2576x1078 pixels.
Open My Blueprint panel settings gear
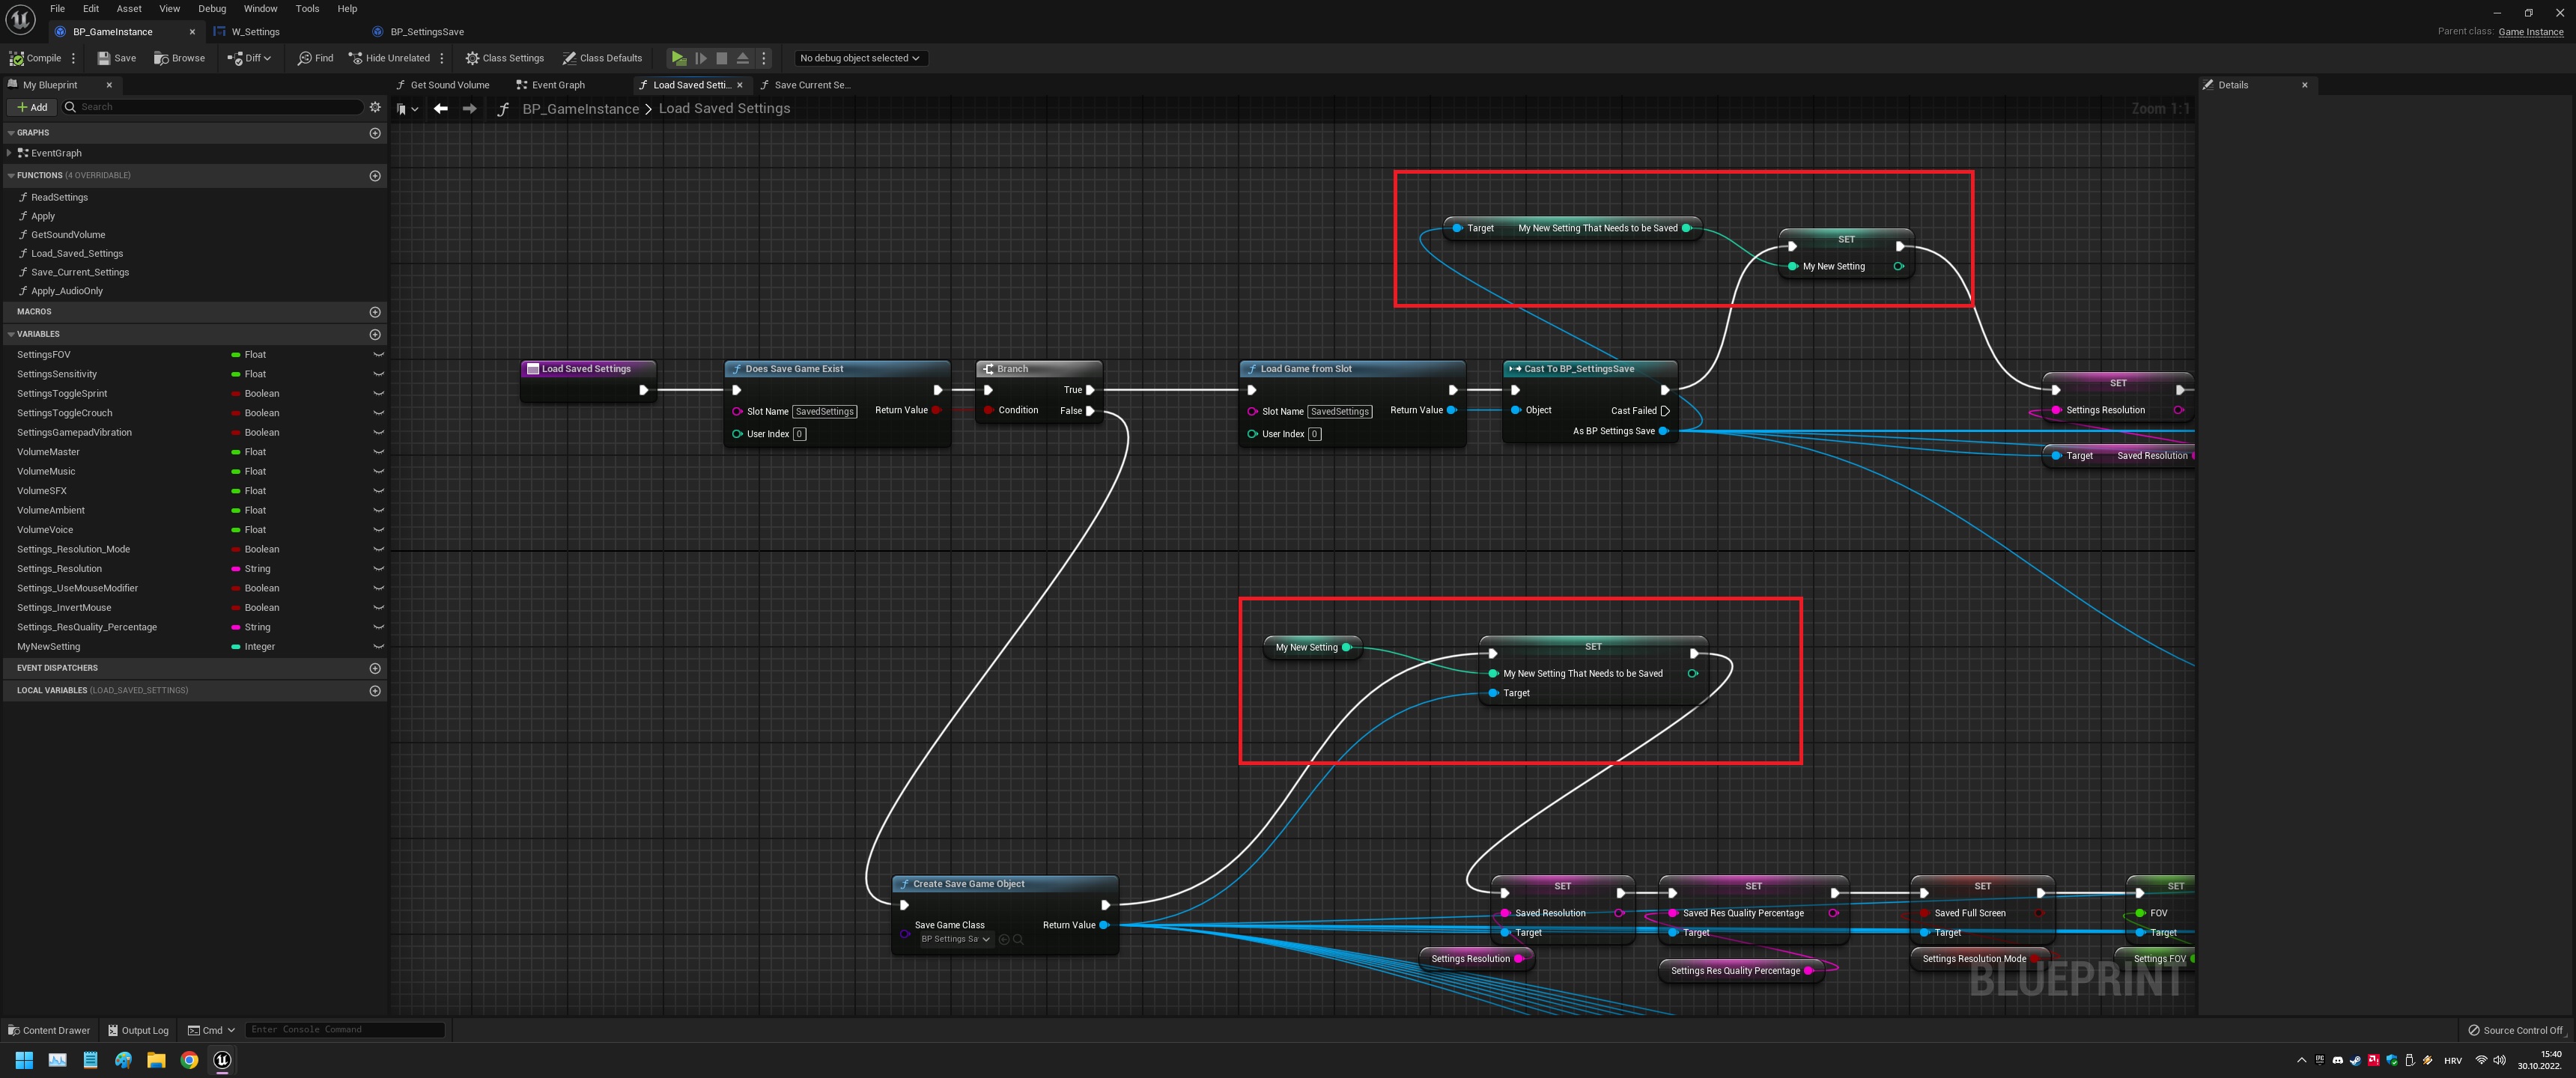pos(375,107)
